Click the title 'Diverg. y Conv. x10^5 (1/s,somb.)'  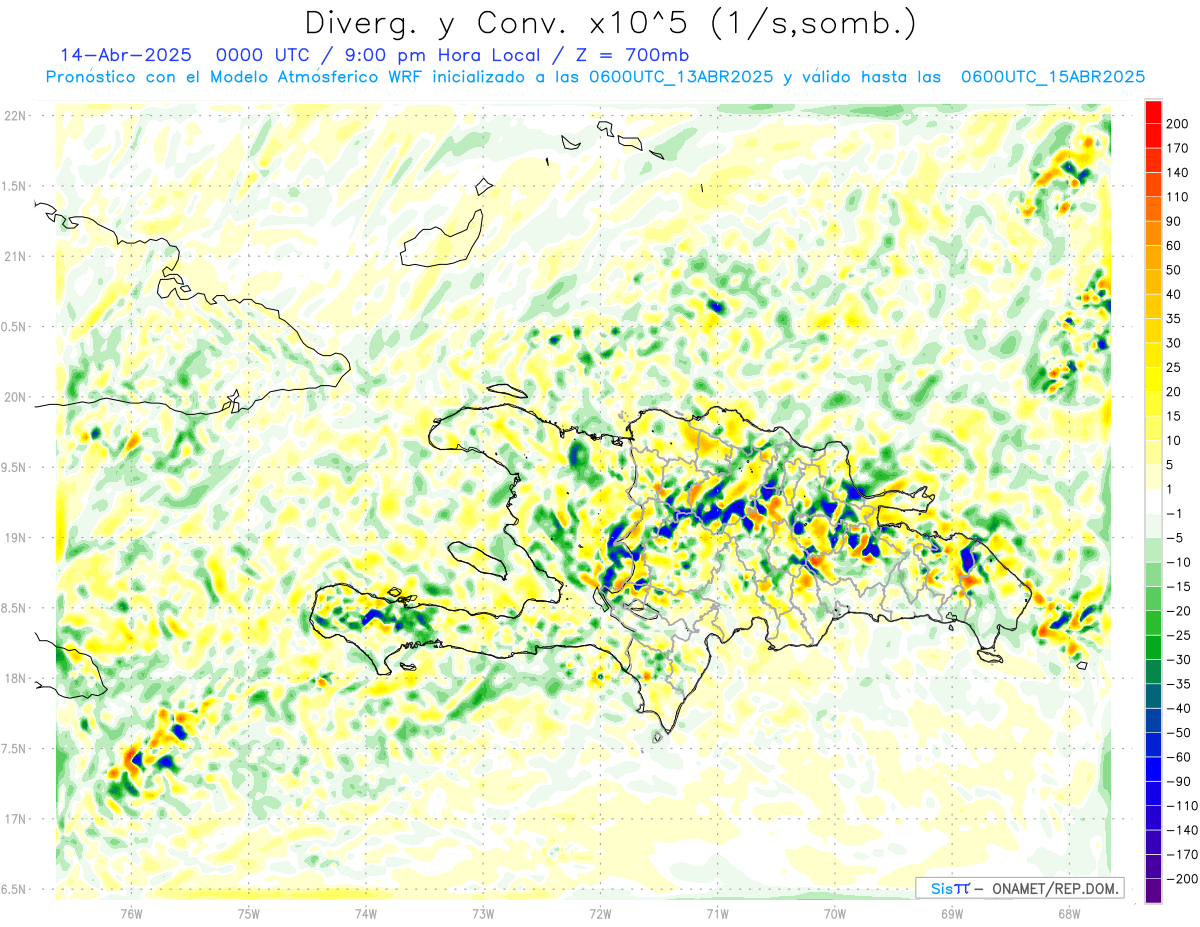coord(610,23)
